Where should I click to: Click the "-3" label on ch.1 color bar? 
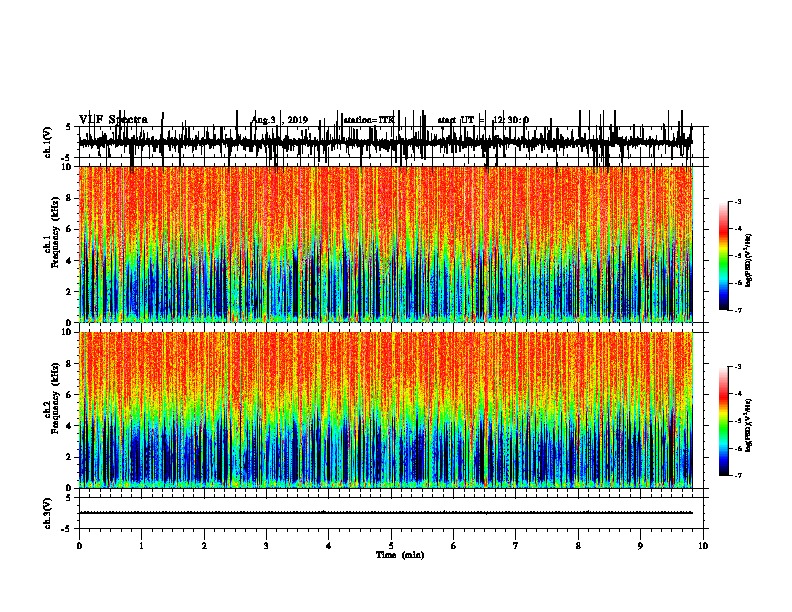point(738,202)
